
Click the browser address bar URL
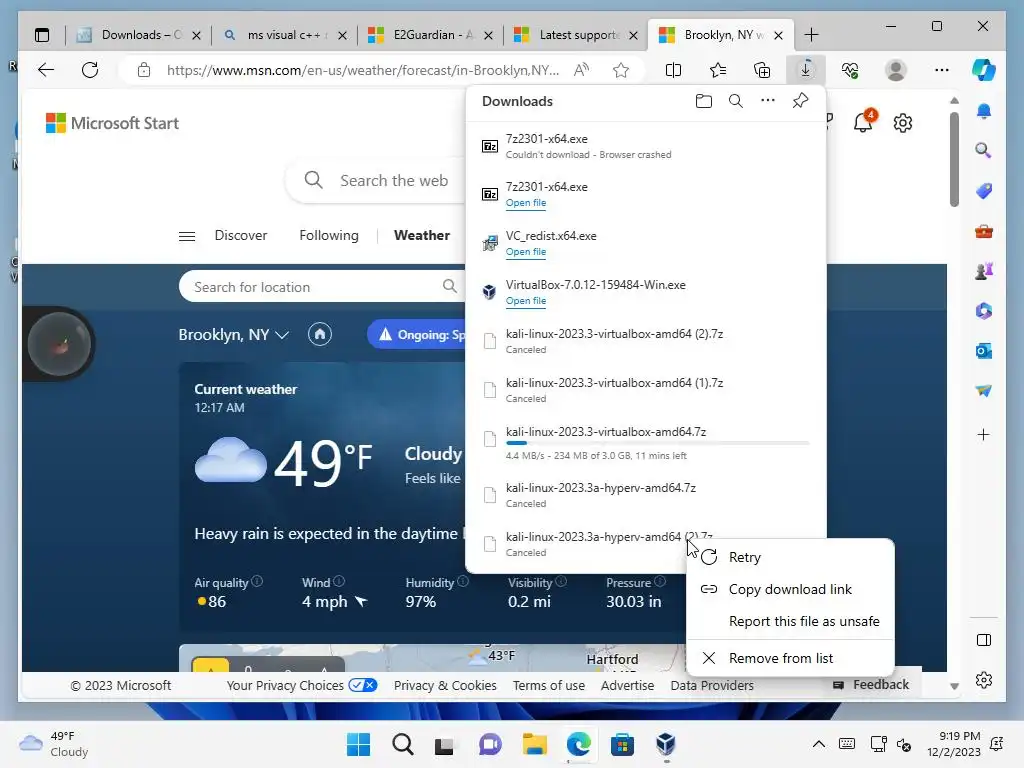click(x=362, y=70)
